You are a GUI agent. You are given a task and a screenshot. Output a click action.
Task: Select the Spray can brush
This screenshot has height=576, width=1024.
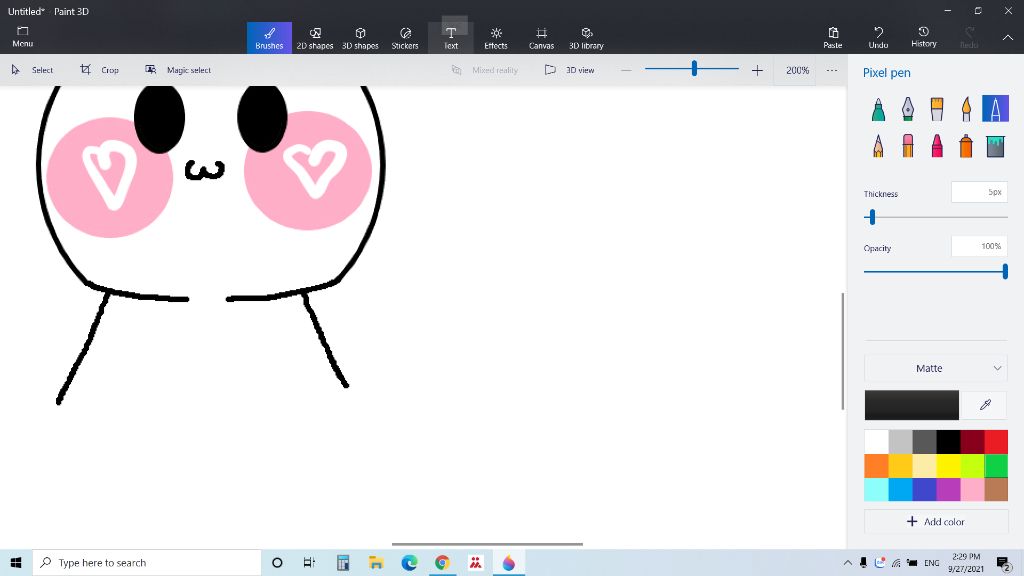(x=966, y=146)
